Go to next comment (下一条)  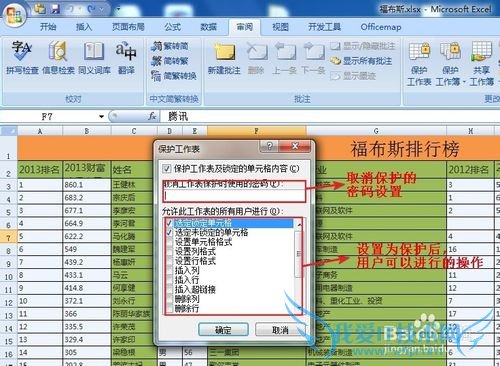click(313, 58)
